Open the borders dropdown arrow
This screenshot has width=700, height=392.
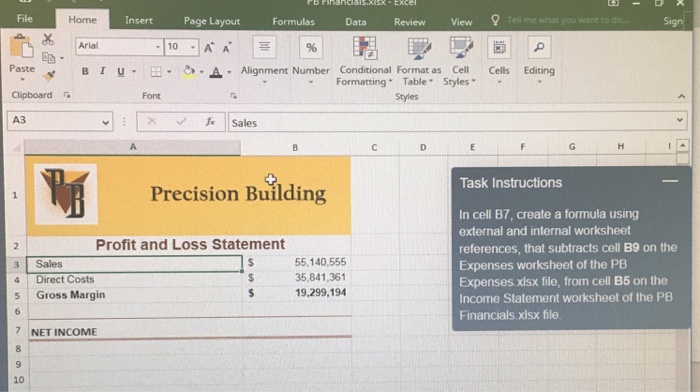(x=169, y=72)
